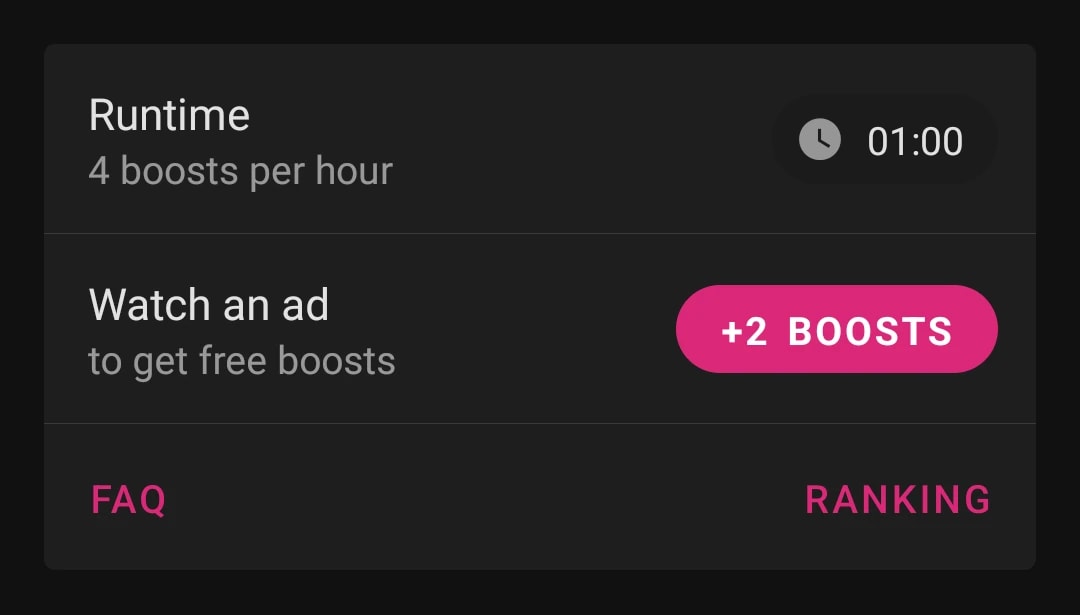This screenshot has width=1080, height=615.
Task: Click the clock icon beside 01:00
Action: [x=820, y=140]
